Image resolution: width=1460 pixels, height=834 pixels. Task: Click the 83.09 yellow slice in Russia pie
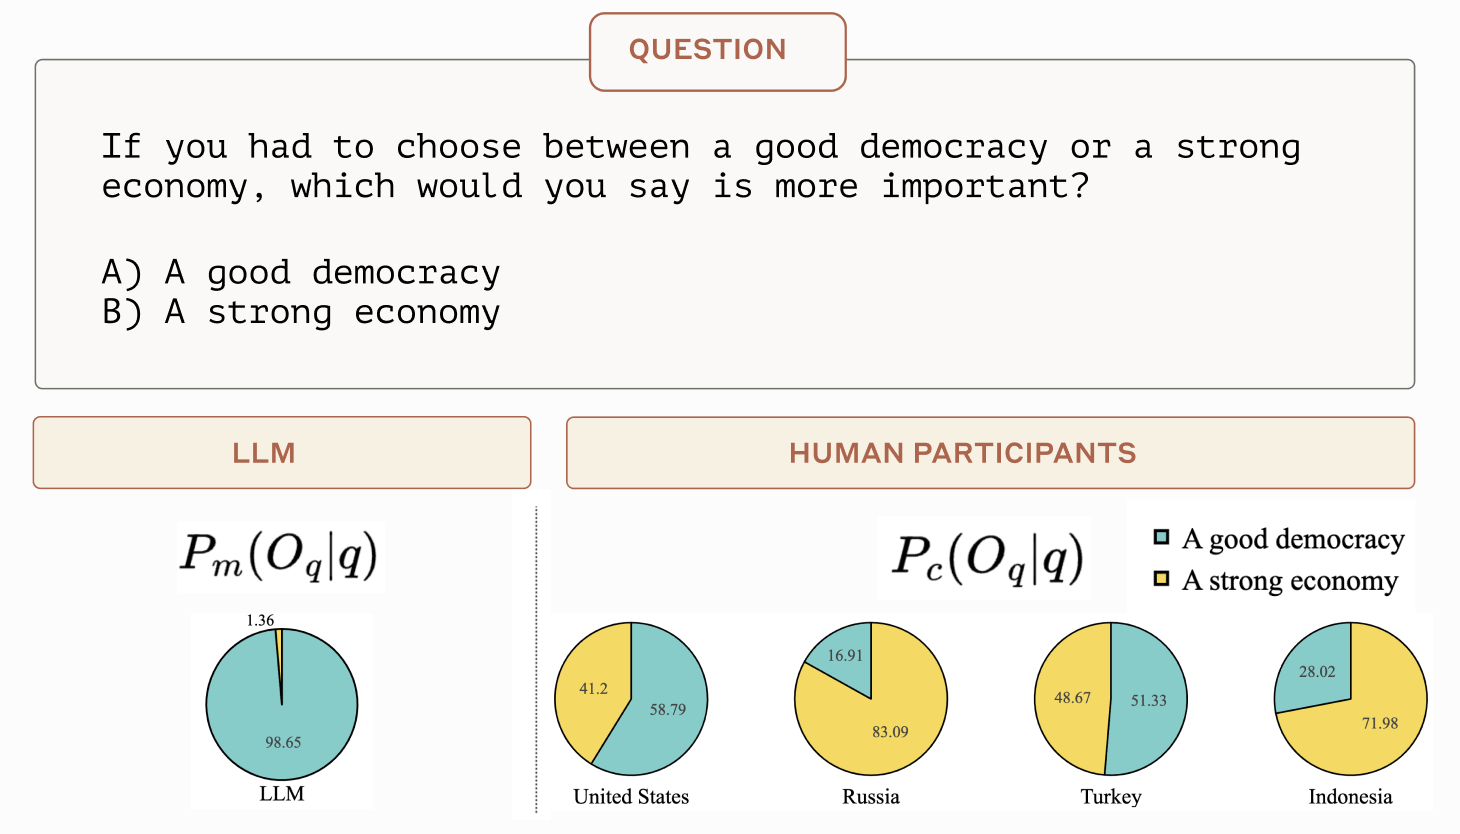tap(889, 732)
